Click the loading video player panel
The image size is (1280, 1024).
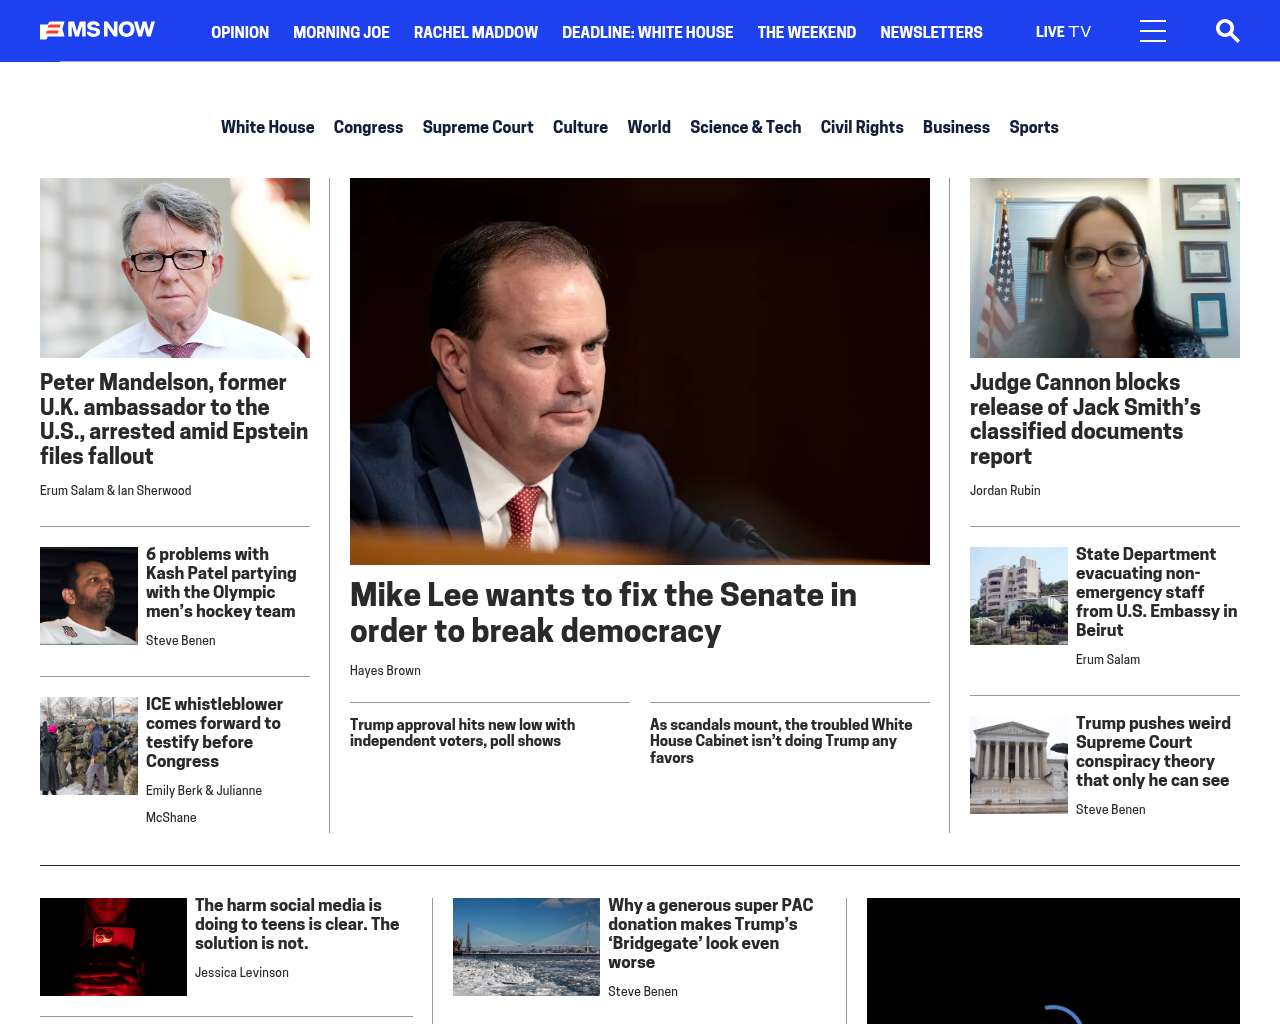tap(1052, 960)
